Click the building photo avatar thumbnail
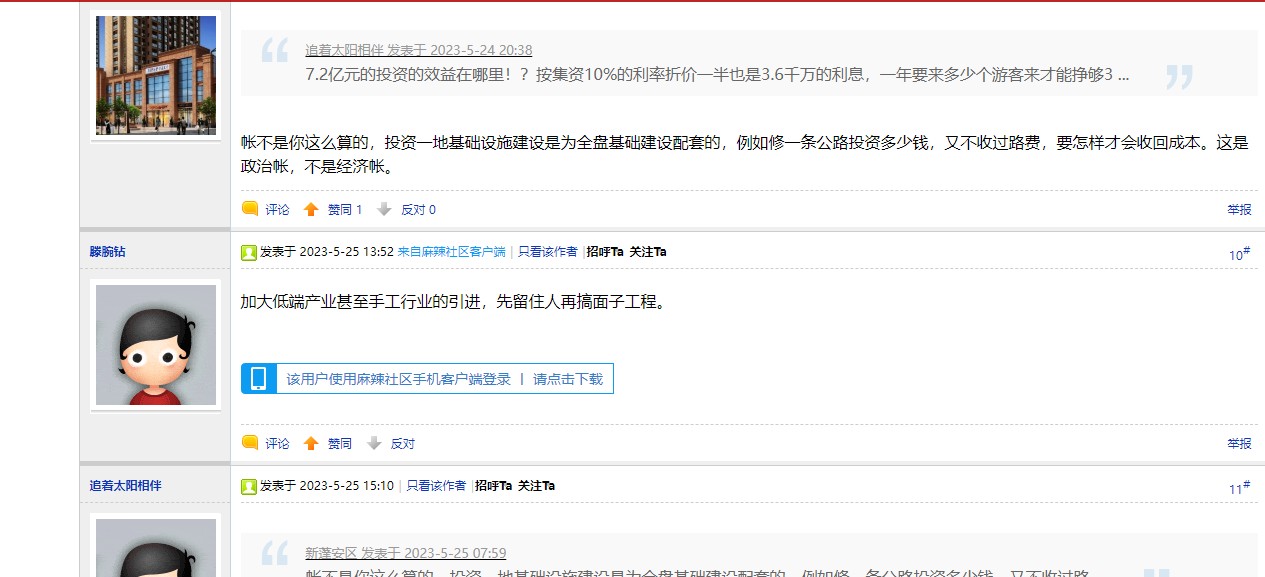 155,75
